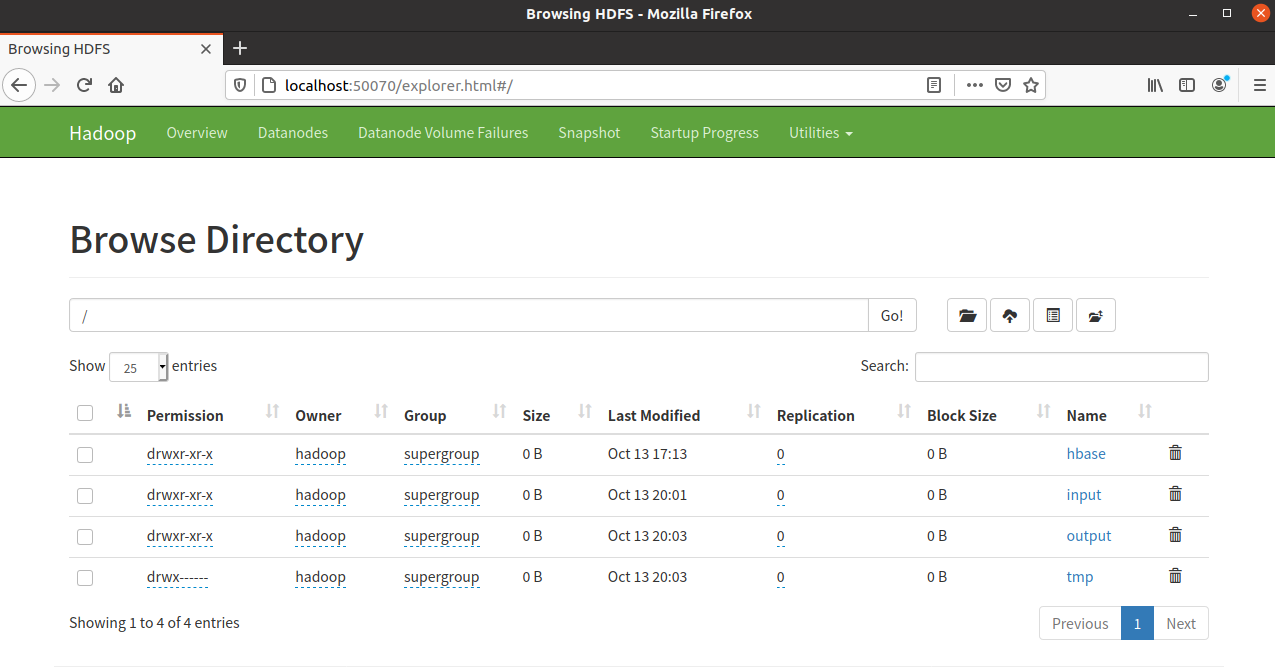Tick the checkbox for the hbase row

click(85, 455)
